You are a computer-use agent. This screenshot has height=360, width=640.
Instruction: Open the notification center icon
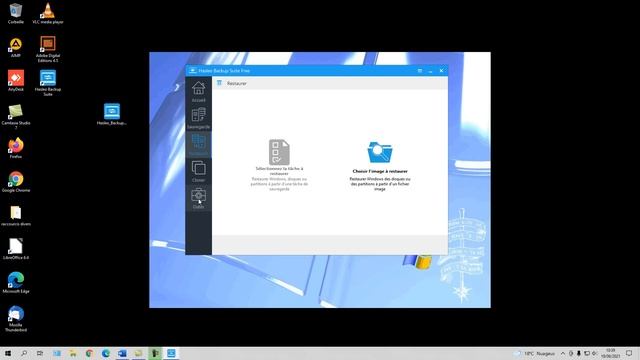tap(629, 353)
